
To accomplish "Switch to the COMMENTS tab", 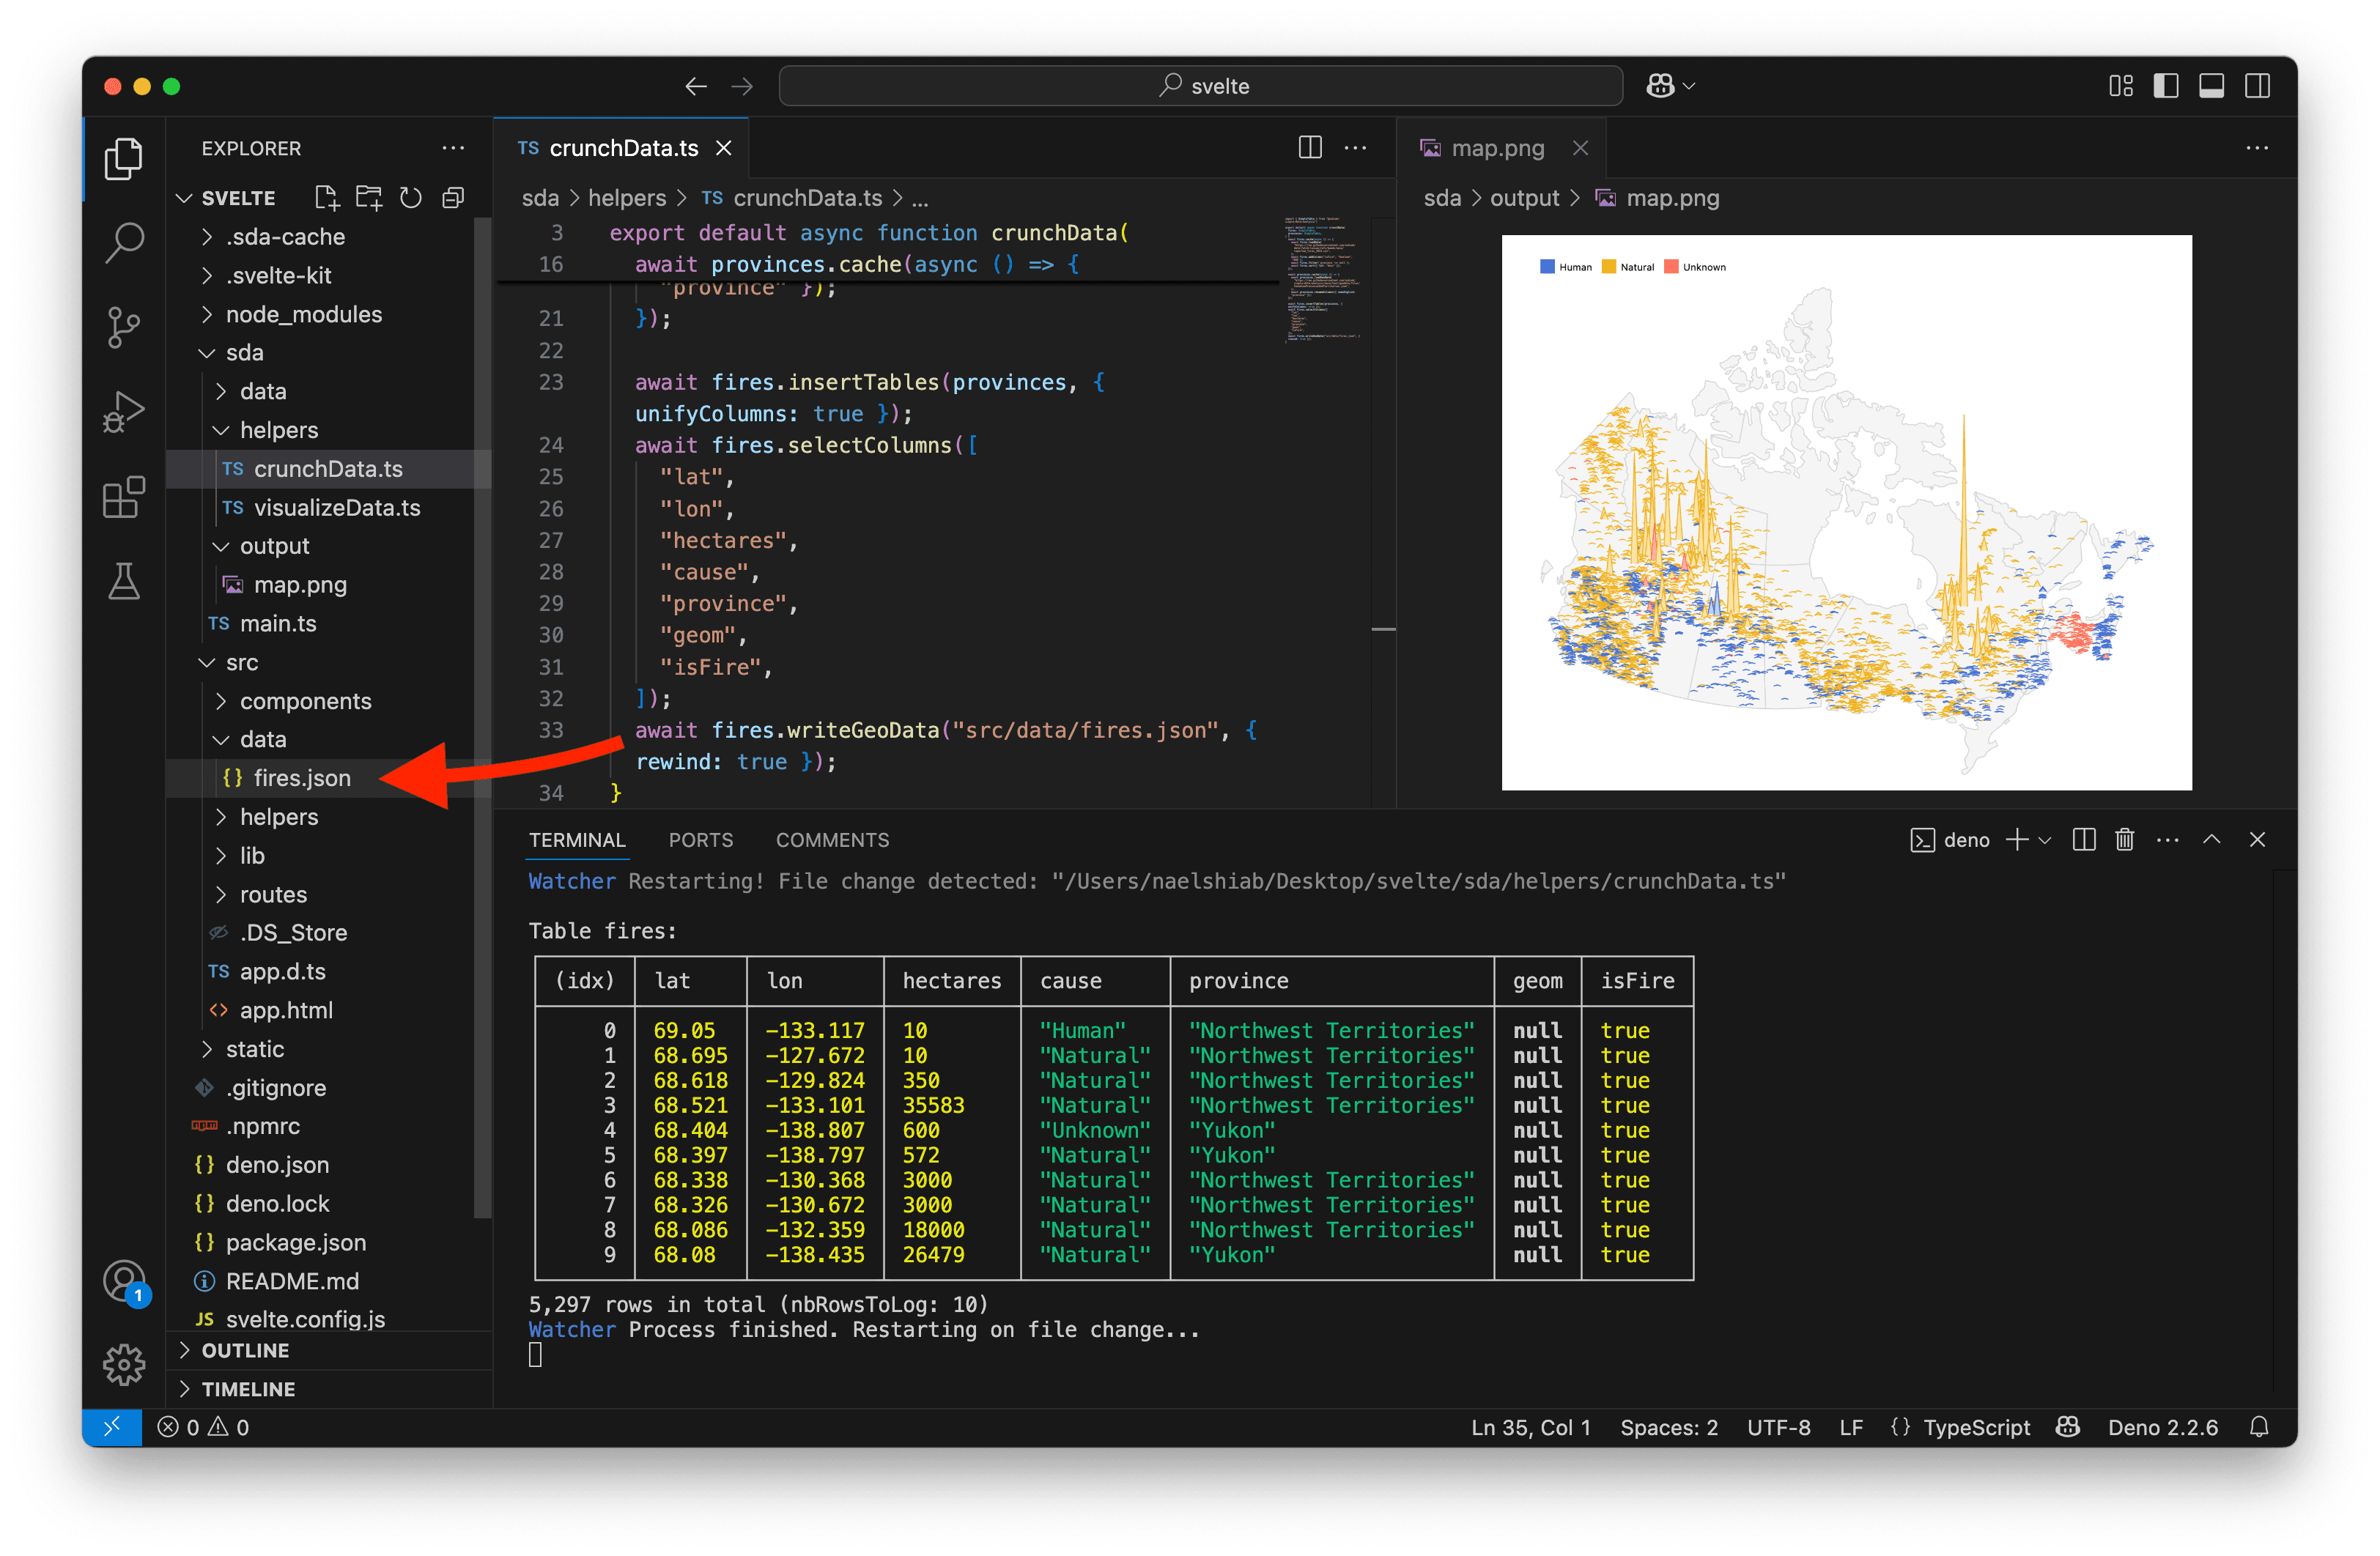I will (832, 840).
